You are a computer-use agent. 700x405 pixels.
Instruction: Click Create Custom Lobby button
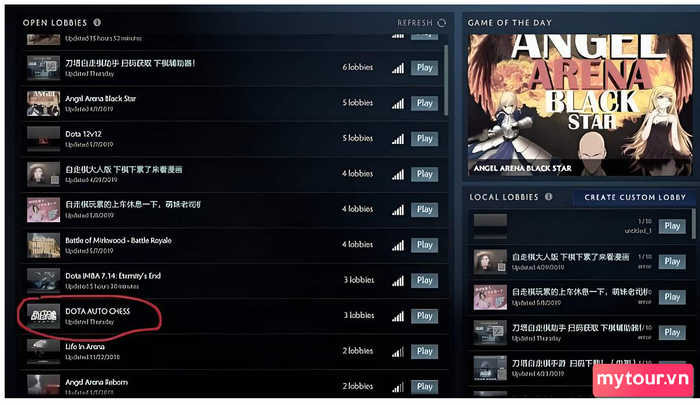tap(634, 197)
